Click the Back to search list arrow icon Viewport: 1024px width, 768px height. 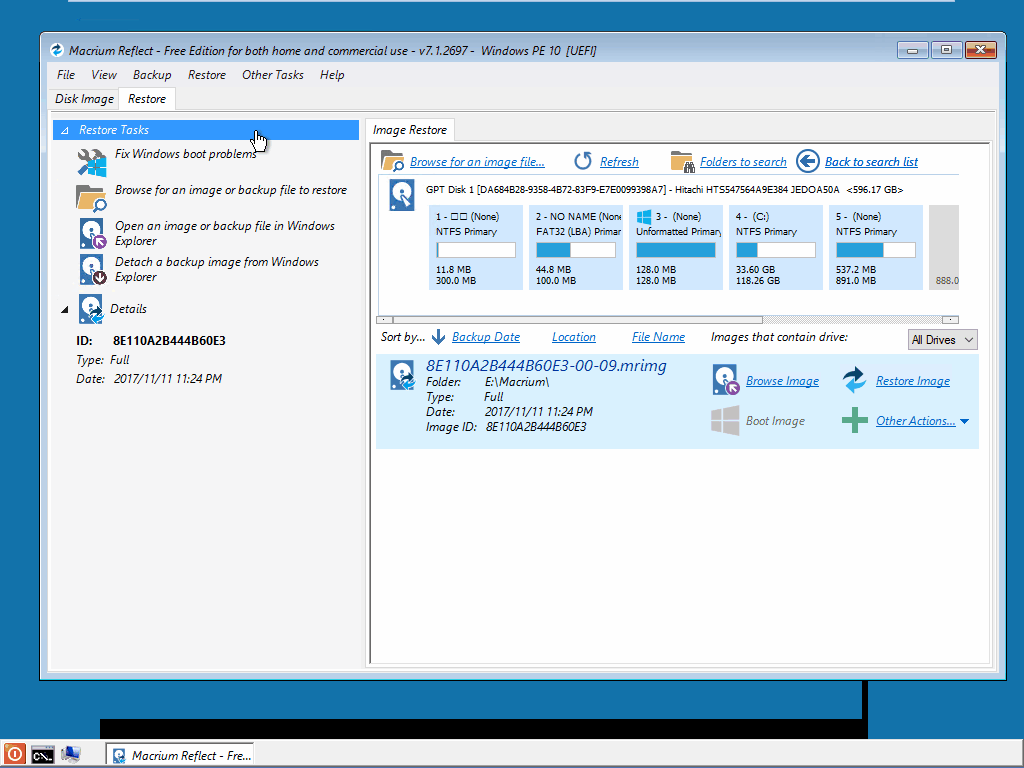[x=808, y=161]
